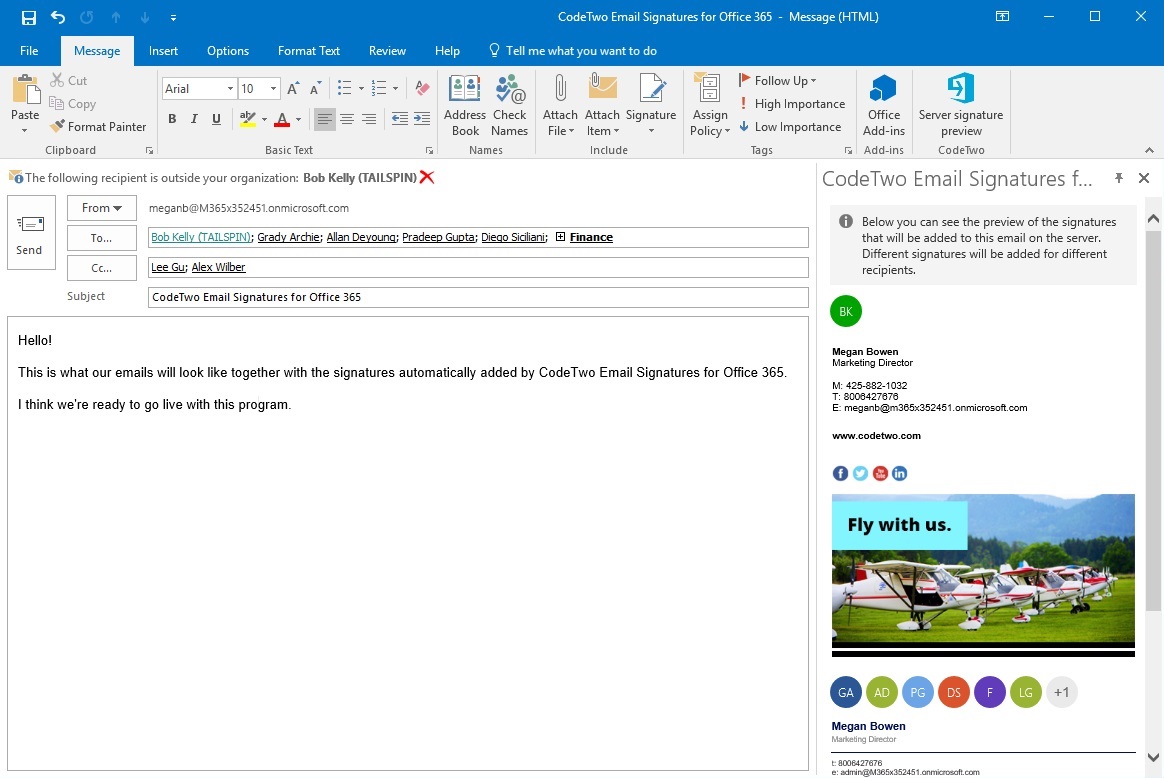
Task: Run Check Names on recipients
Action: tap(510, 105)
